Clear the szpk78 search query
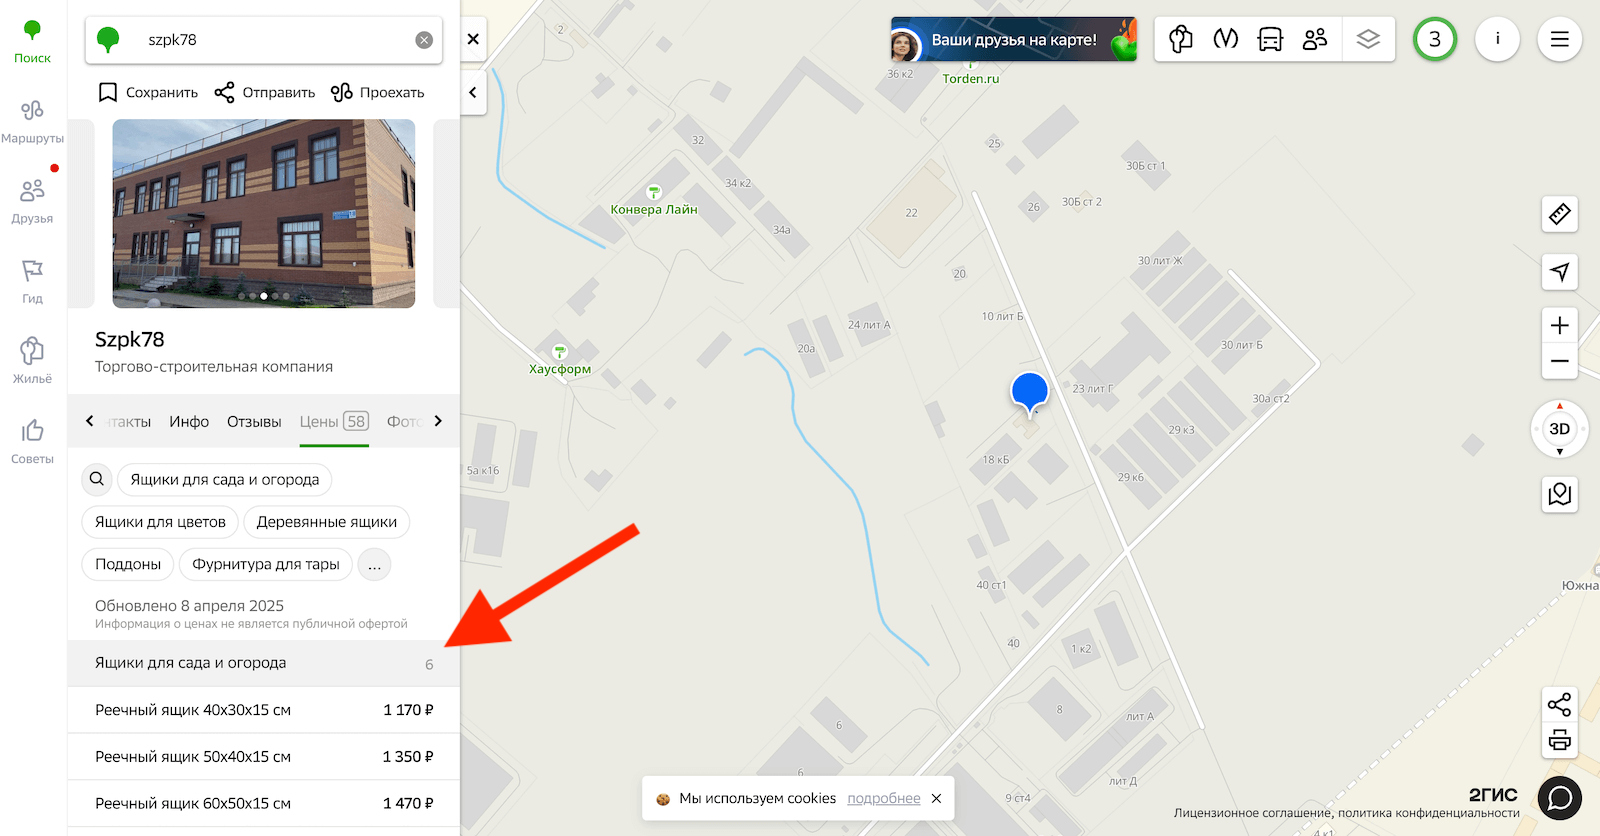The height and width of the screenshot is (836, 1600). [x=424, y=40]
